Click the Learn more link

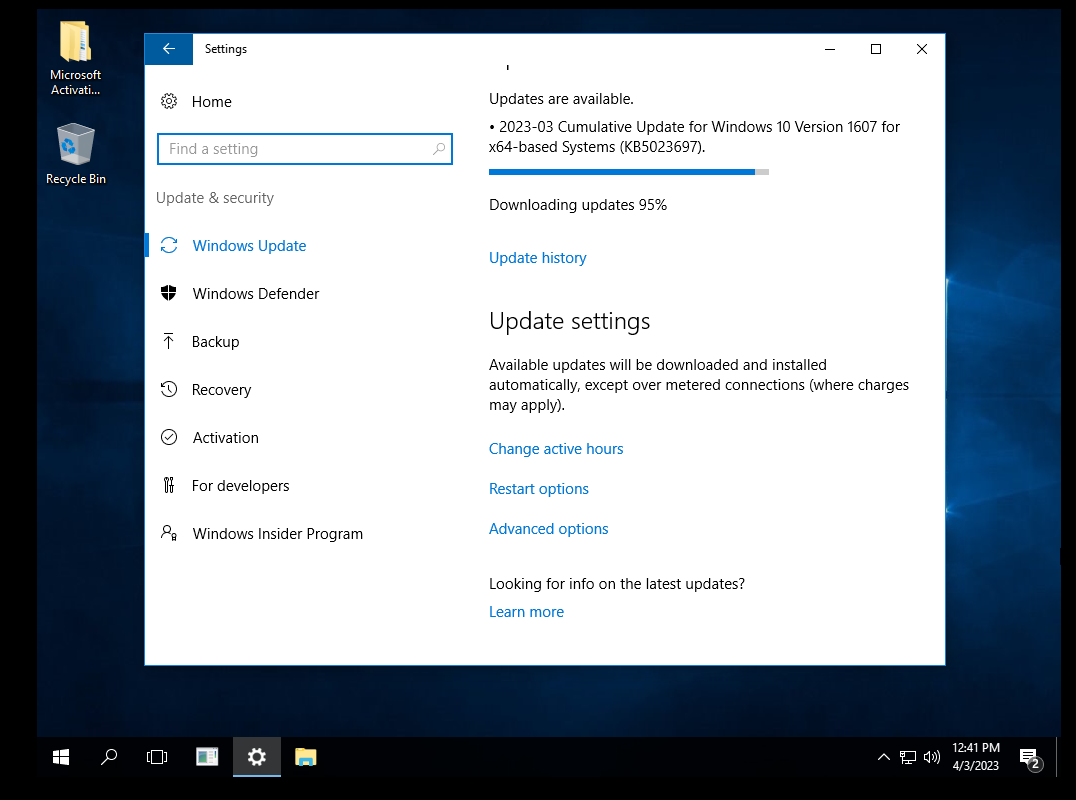pyautogui.click(x=526, y=612)
